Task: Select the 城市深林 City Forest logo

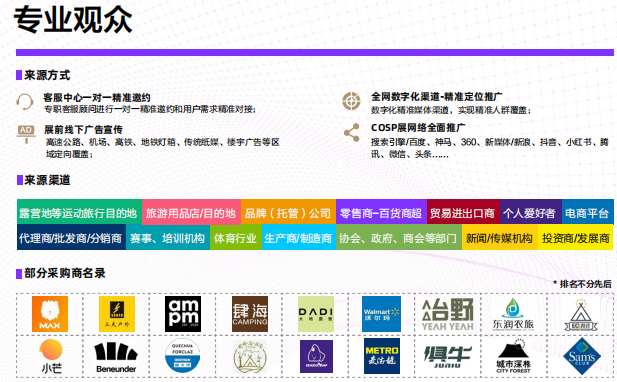Action: (514, 356)
